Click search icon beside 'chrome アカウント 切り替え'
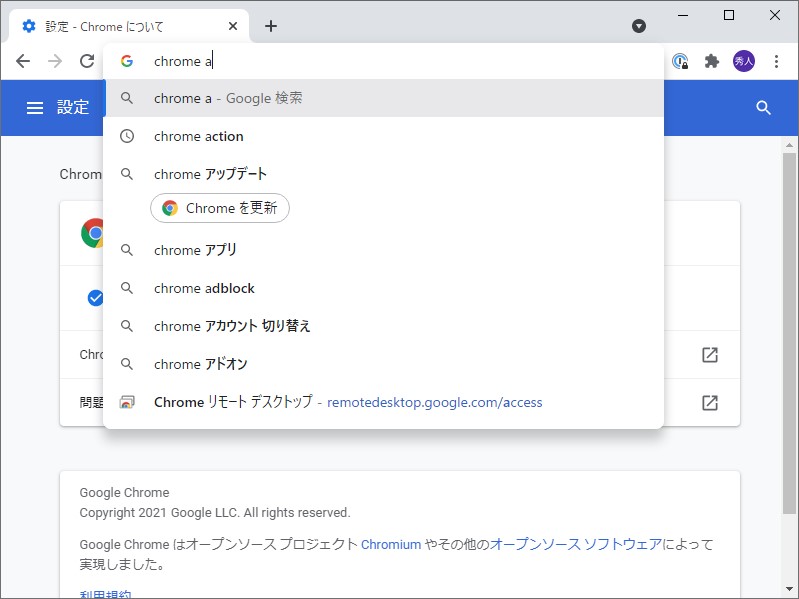Image resolution: width=799 pixels, height=599 pixels. coord(127,326)
